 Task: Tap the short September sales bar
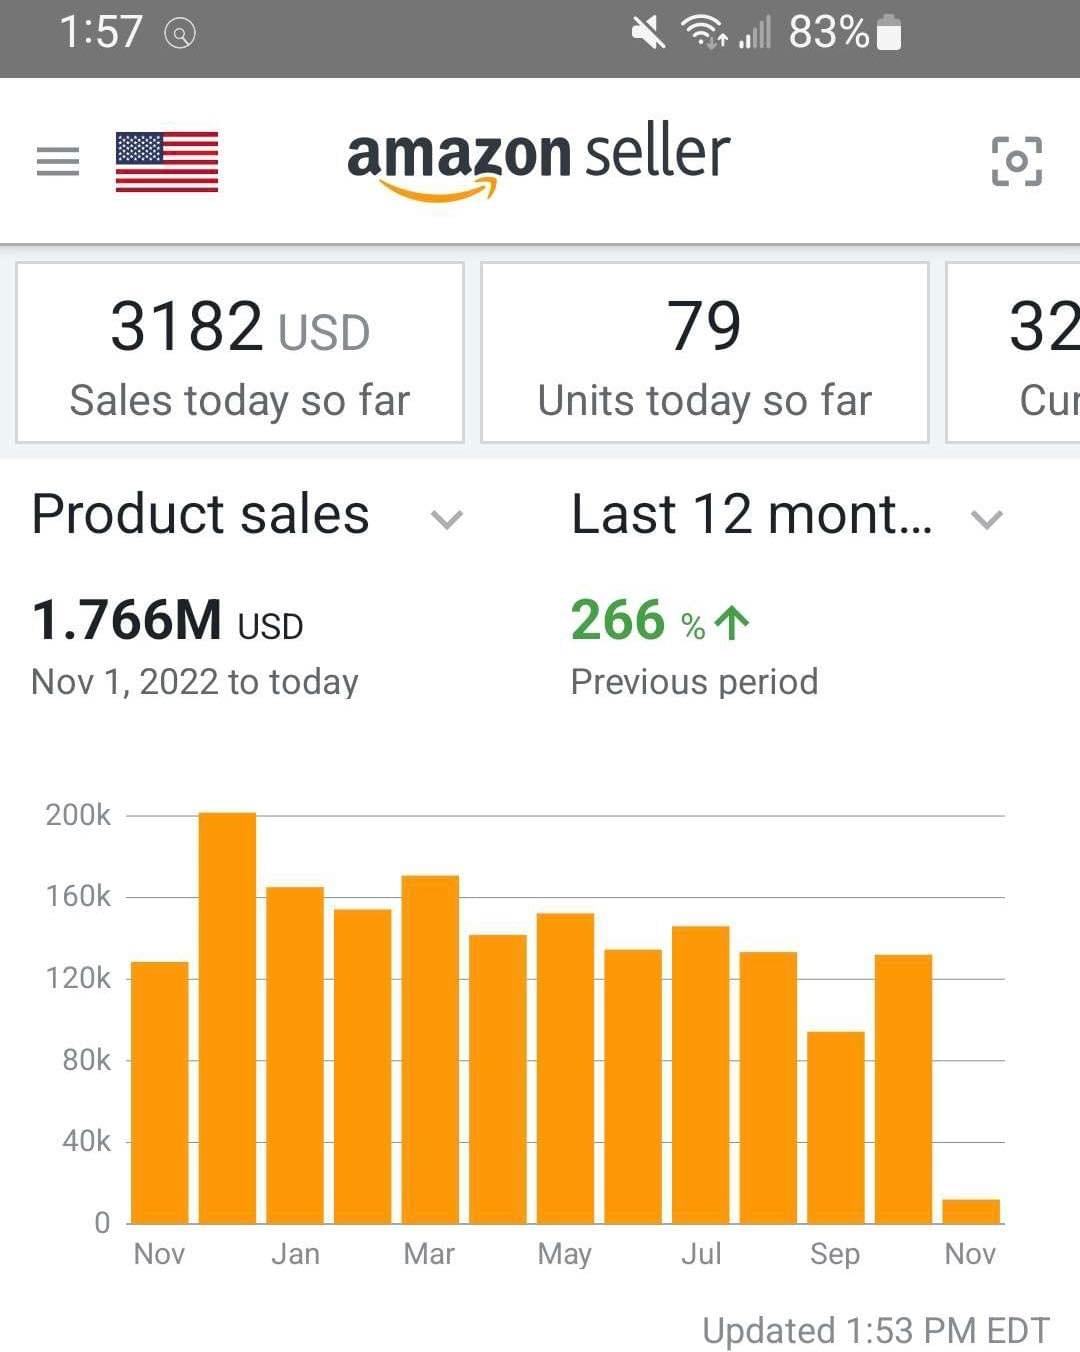(836, 1127)
